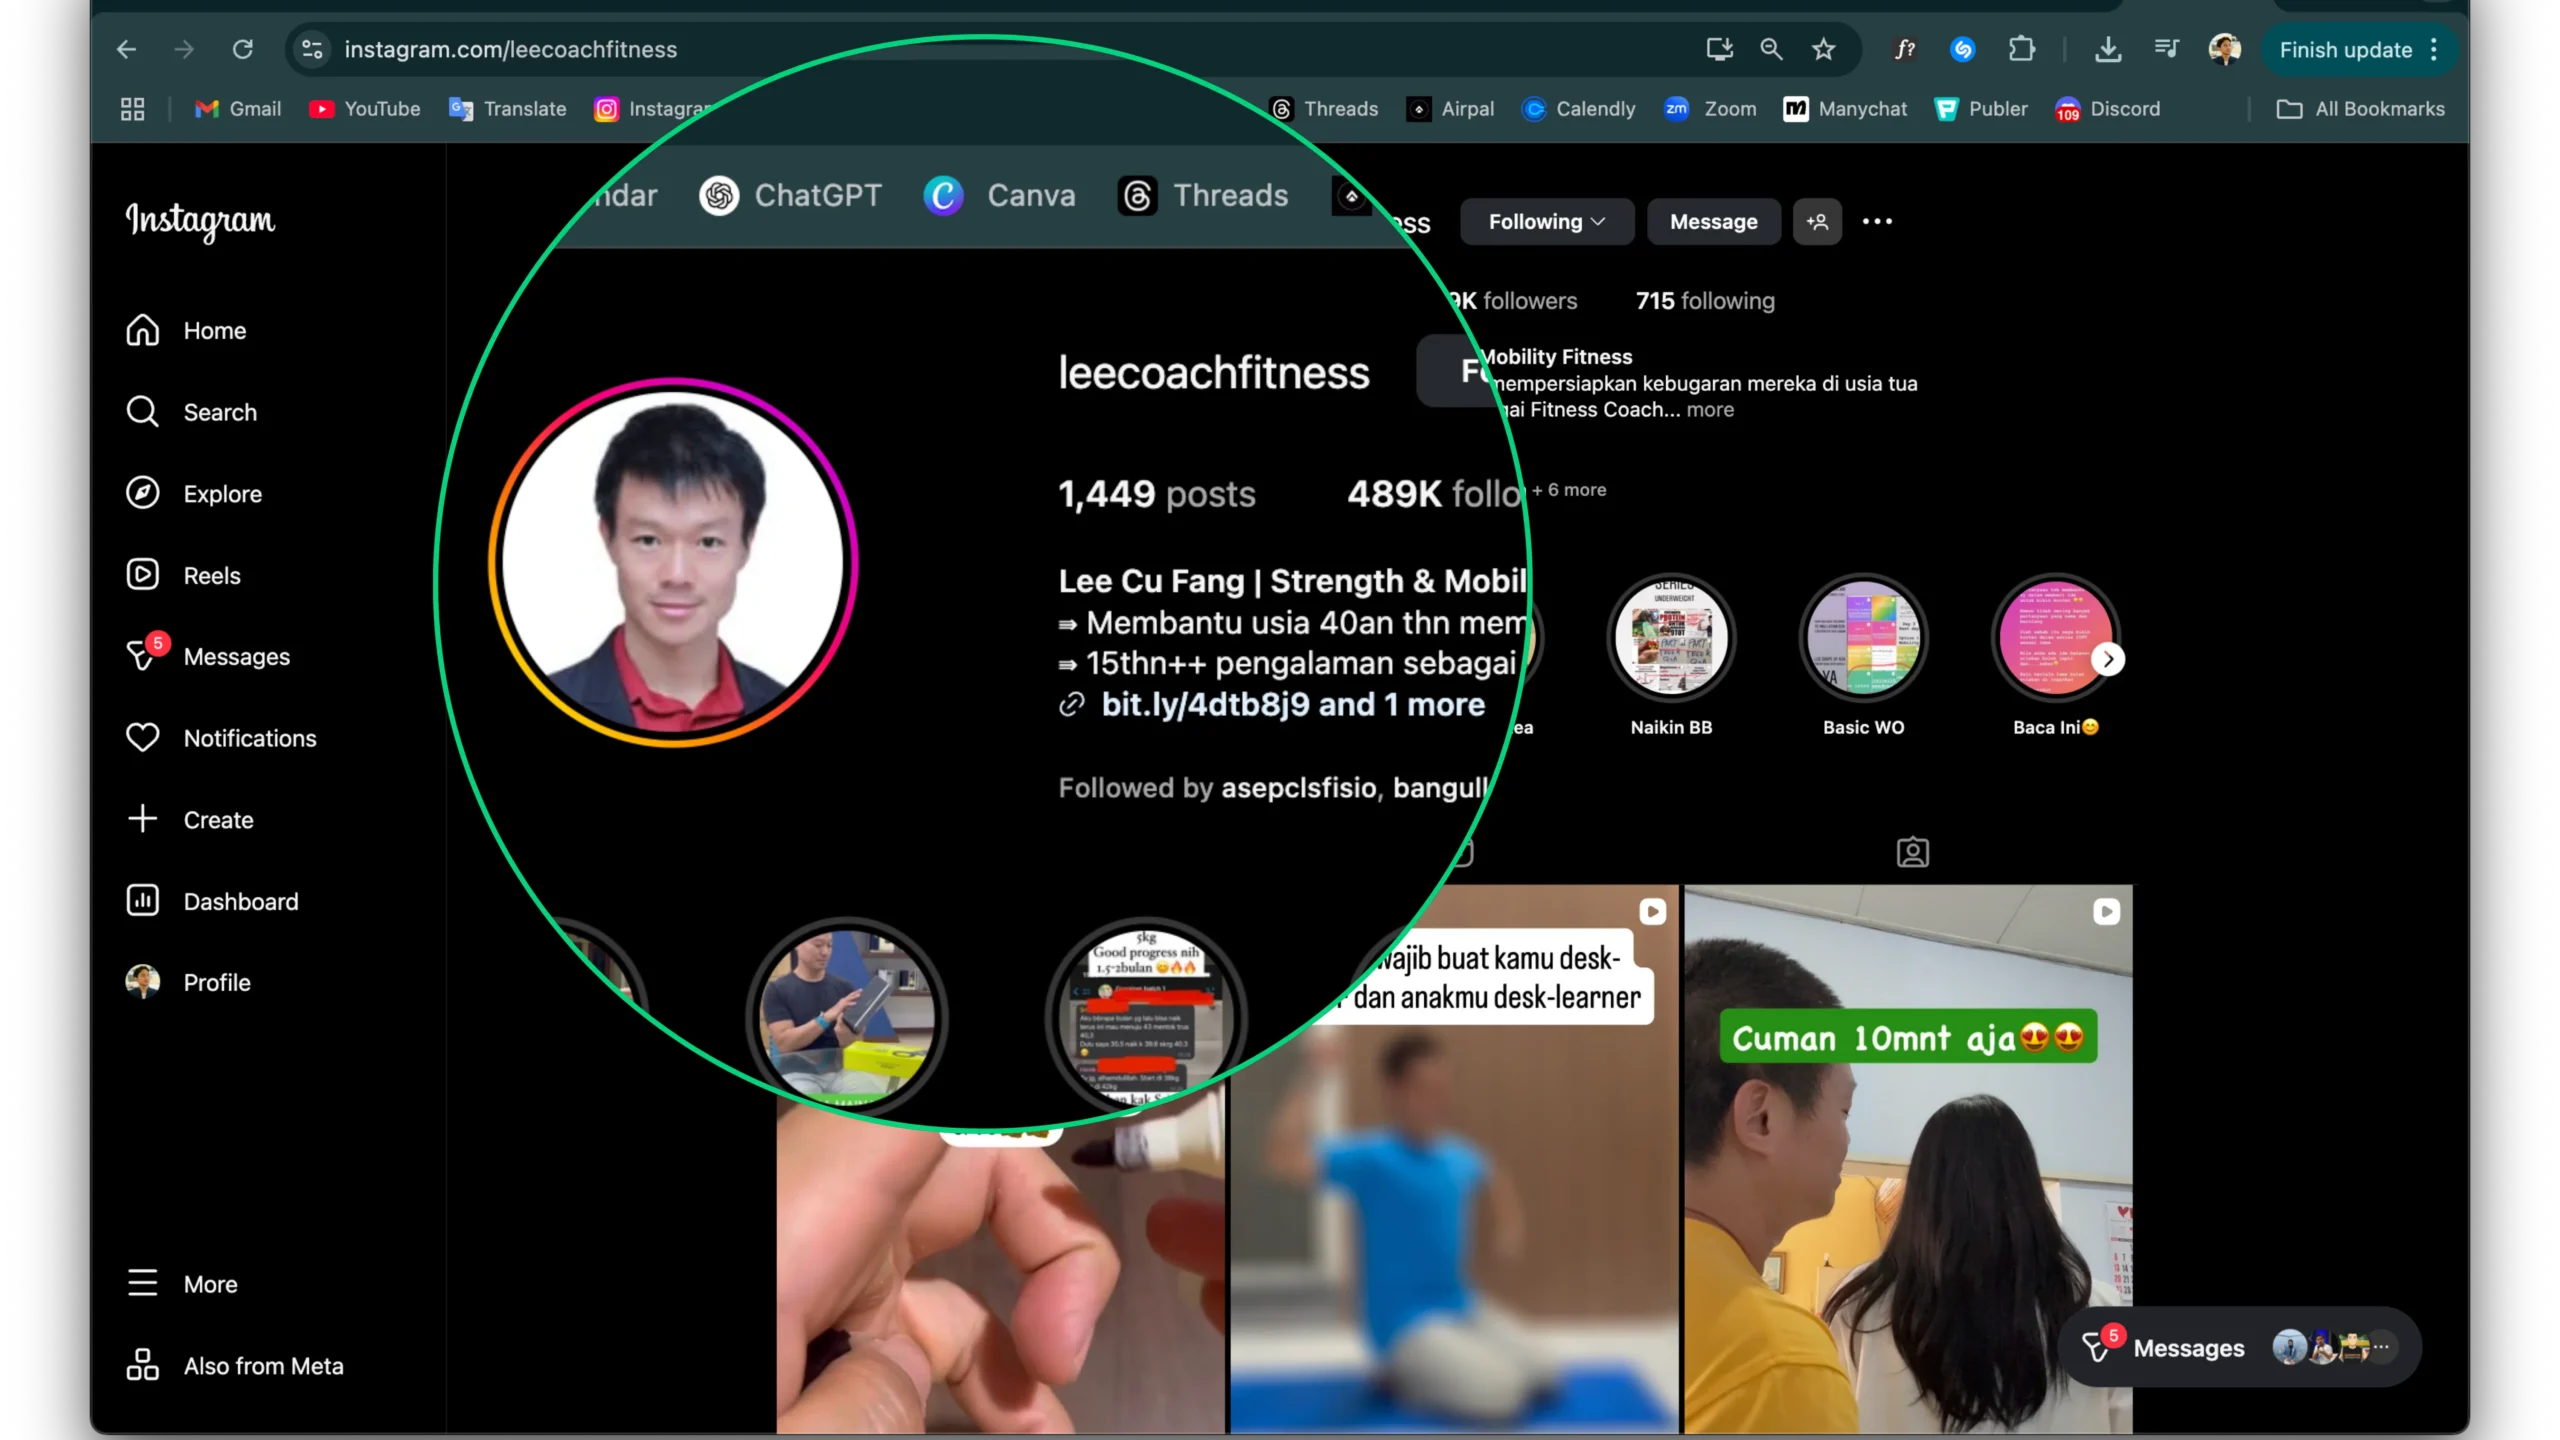Screen dimensions: 2560x1440
Task: Open the Basic WO highlight
Action: [1863, 655]
